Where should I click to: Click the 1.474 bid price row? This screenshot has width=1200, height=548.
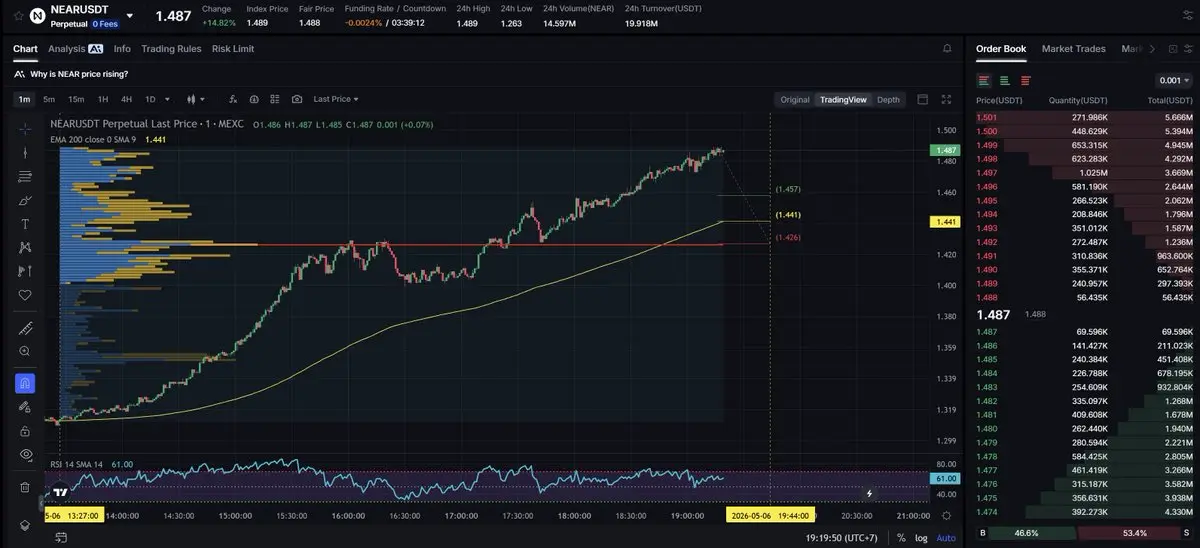1084,511
